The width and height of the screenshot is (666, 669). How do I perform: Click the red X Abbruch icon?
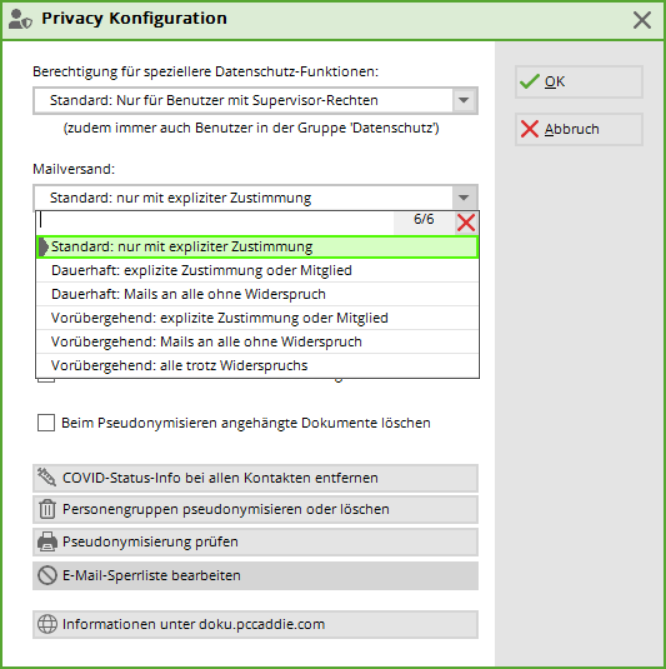[529, 129]
